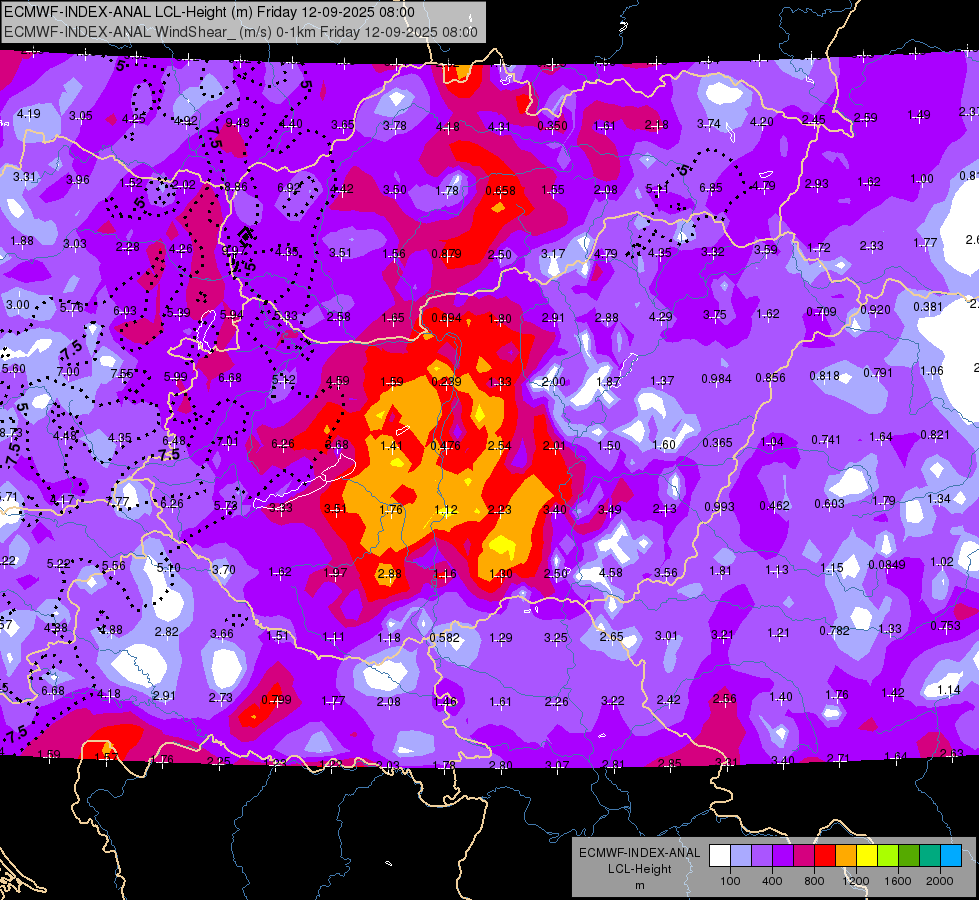979x900 pixels.
Task: Select the blue legend color swatch
Action: (x=951, y=856)
